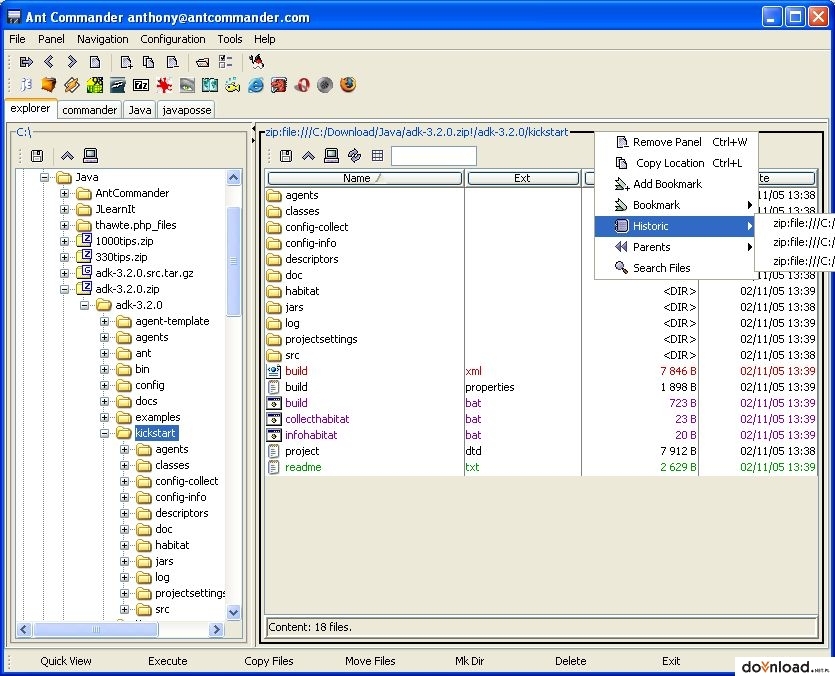Click the red dragon shortcut icon
Image resolution: width=835 pixels, height=676 pixels.
click(x=279, y=85)
